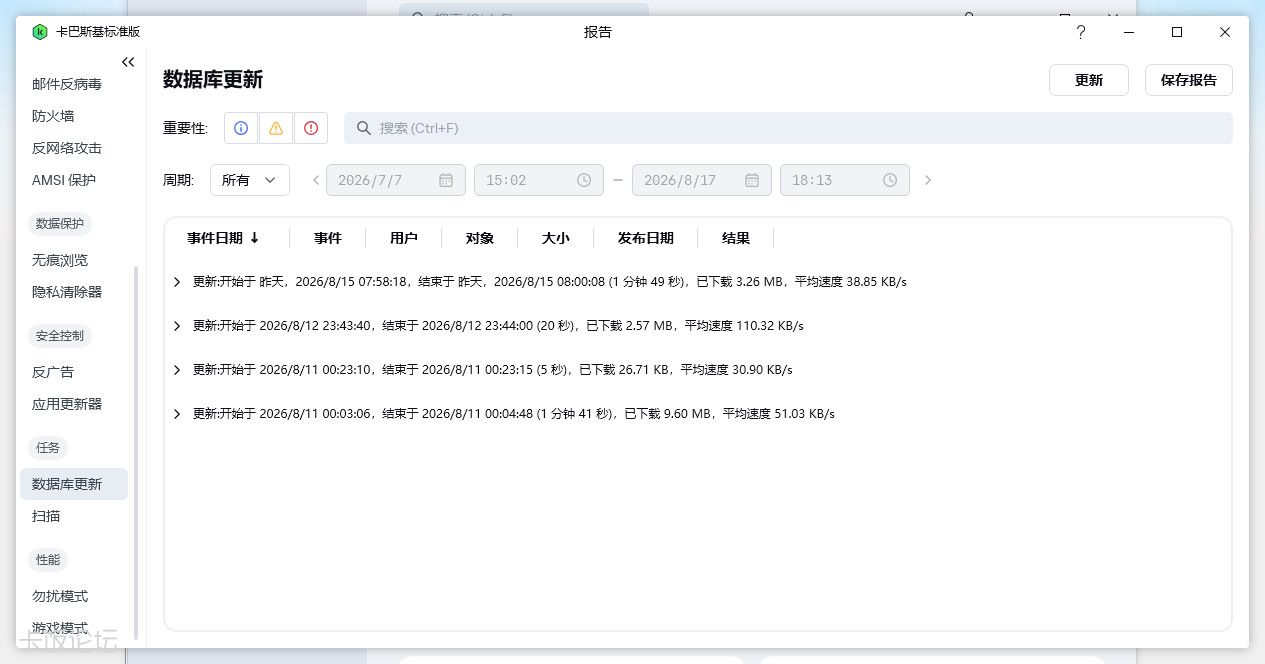
Task: Collapse the sidebar with the double-chevron icon
Action: pos(128,62)
